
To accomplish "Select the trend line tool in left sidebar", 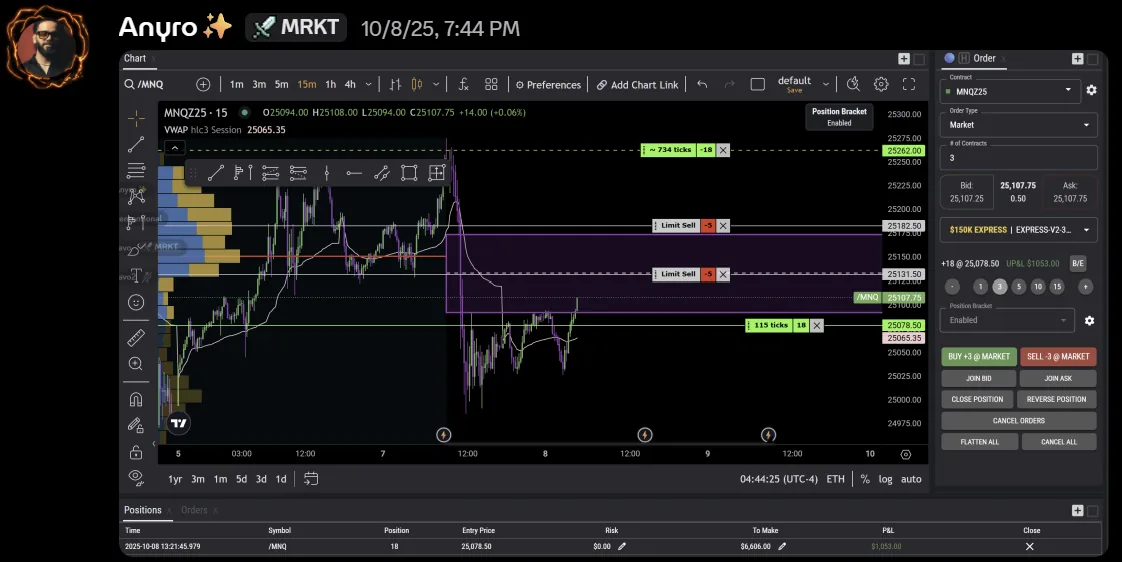I will coord(136,145).
